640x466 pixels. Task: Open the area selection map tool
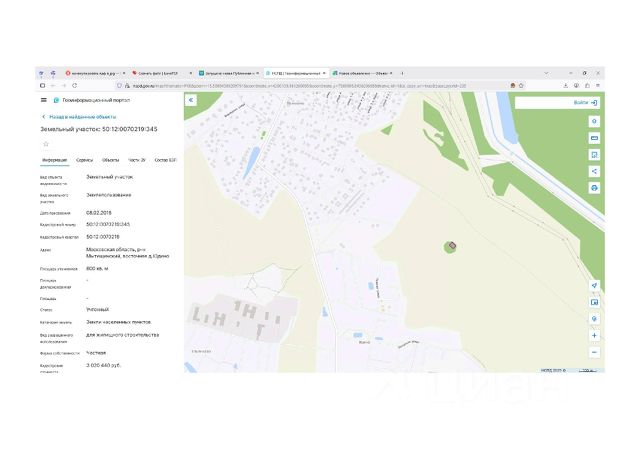[x=594, y=155]
